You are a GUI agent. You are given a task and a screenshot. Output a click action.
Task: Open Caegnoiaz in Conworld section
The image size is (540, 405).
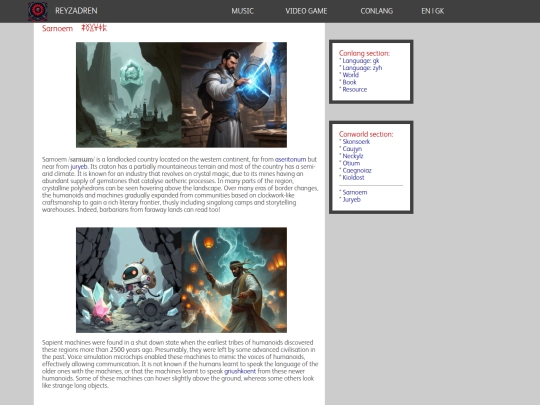pos(357,170)
